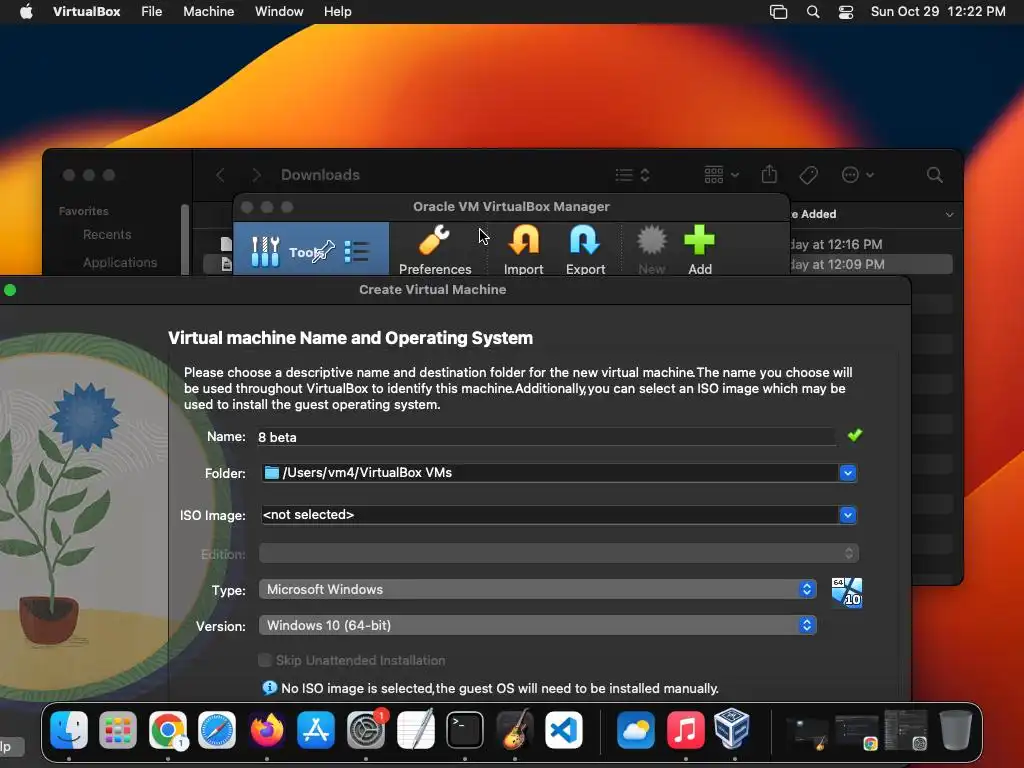Open the Version dropdown showing Windows 10 (64-bit)

point(537,625)
